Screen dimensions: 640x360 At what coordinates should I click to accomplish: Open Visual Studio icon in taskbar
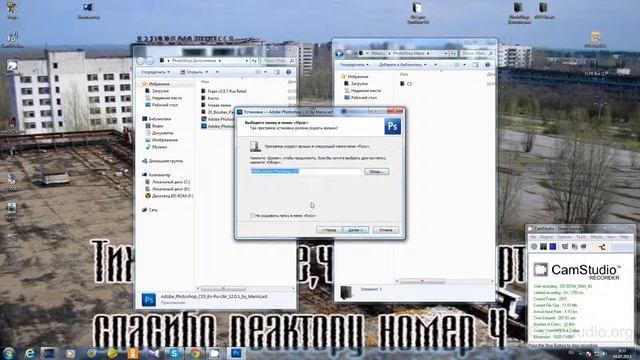[153, 353]
